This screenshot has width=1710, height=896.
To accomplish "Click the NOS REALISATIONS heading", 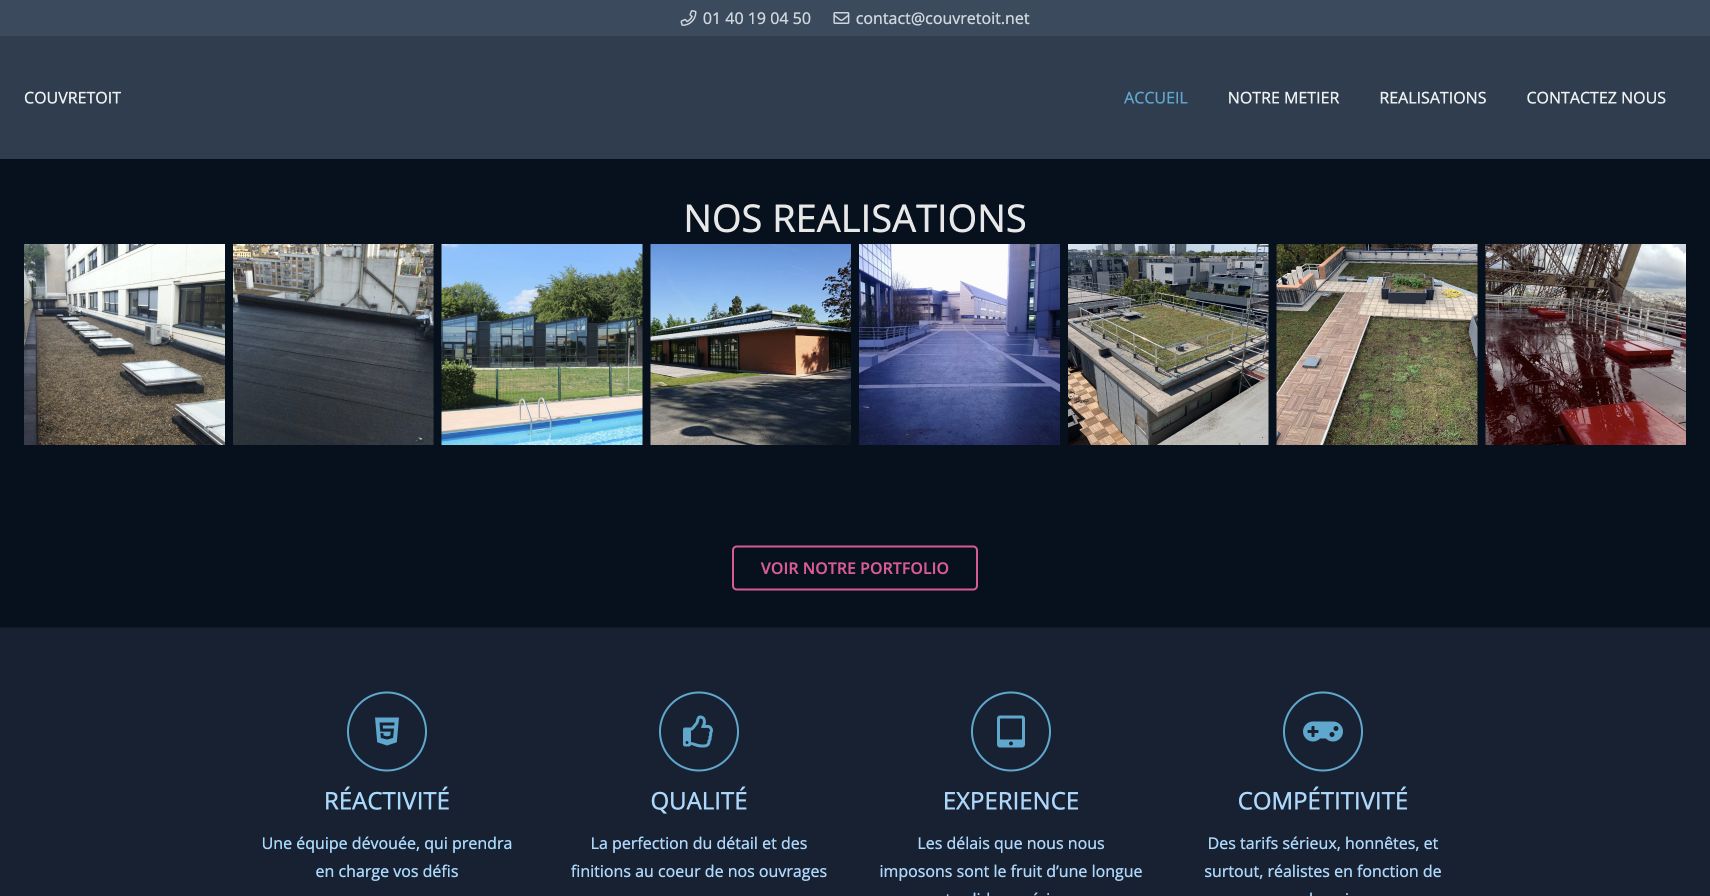I will (x=855, y=218).
